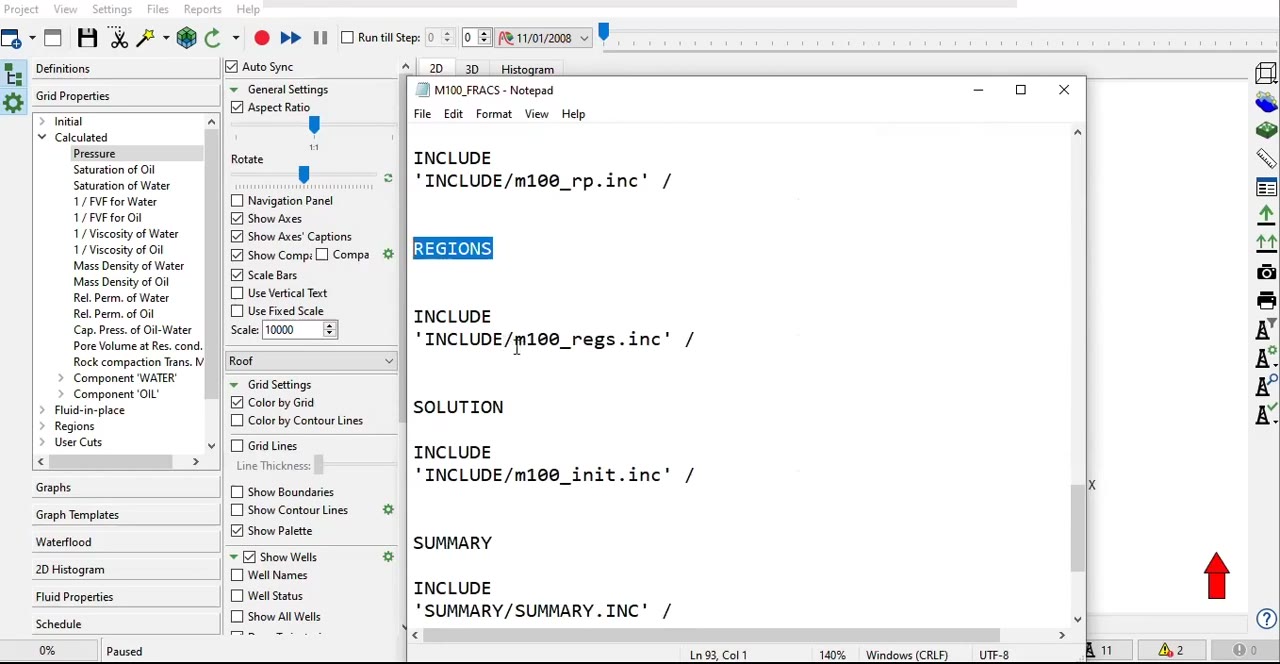
Task: Click the scissors cut tool icon
Action: tap(119, 38)
